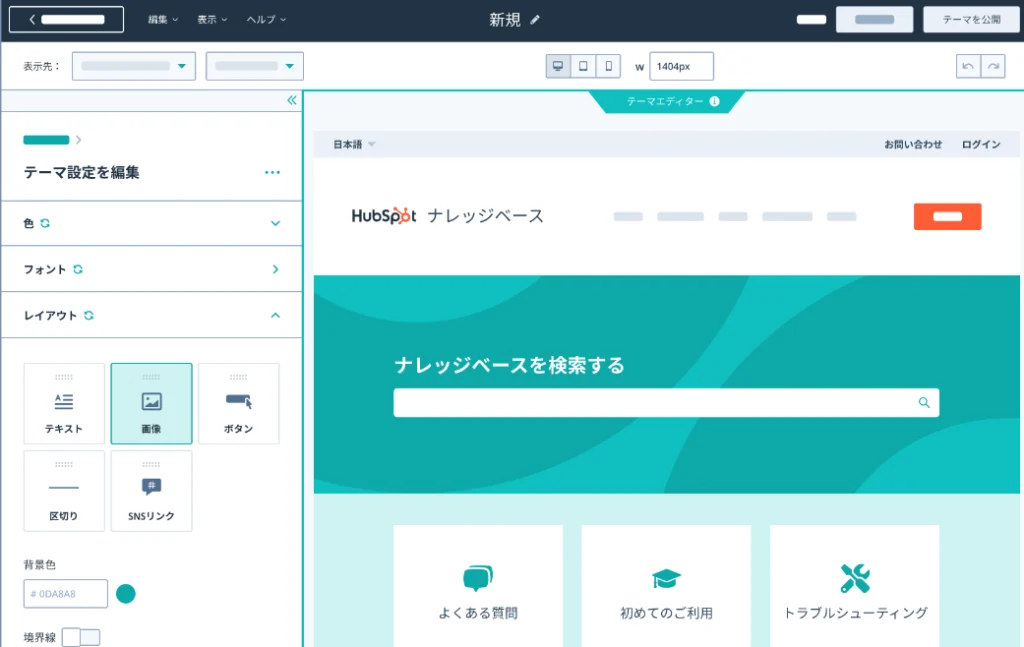Click the magnifier search icon

coord(924,403)
